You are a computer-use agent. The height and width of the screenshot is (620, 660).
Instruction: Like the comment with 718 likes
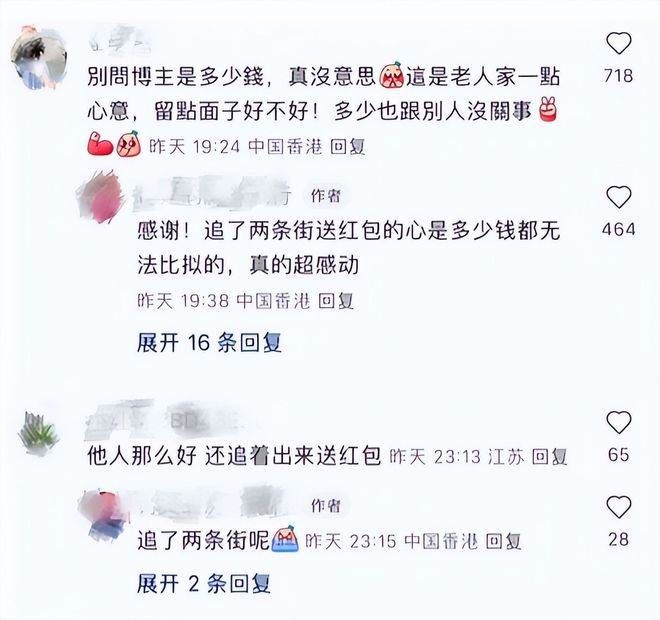[619, 43]
